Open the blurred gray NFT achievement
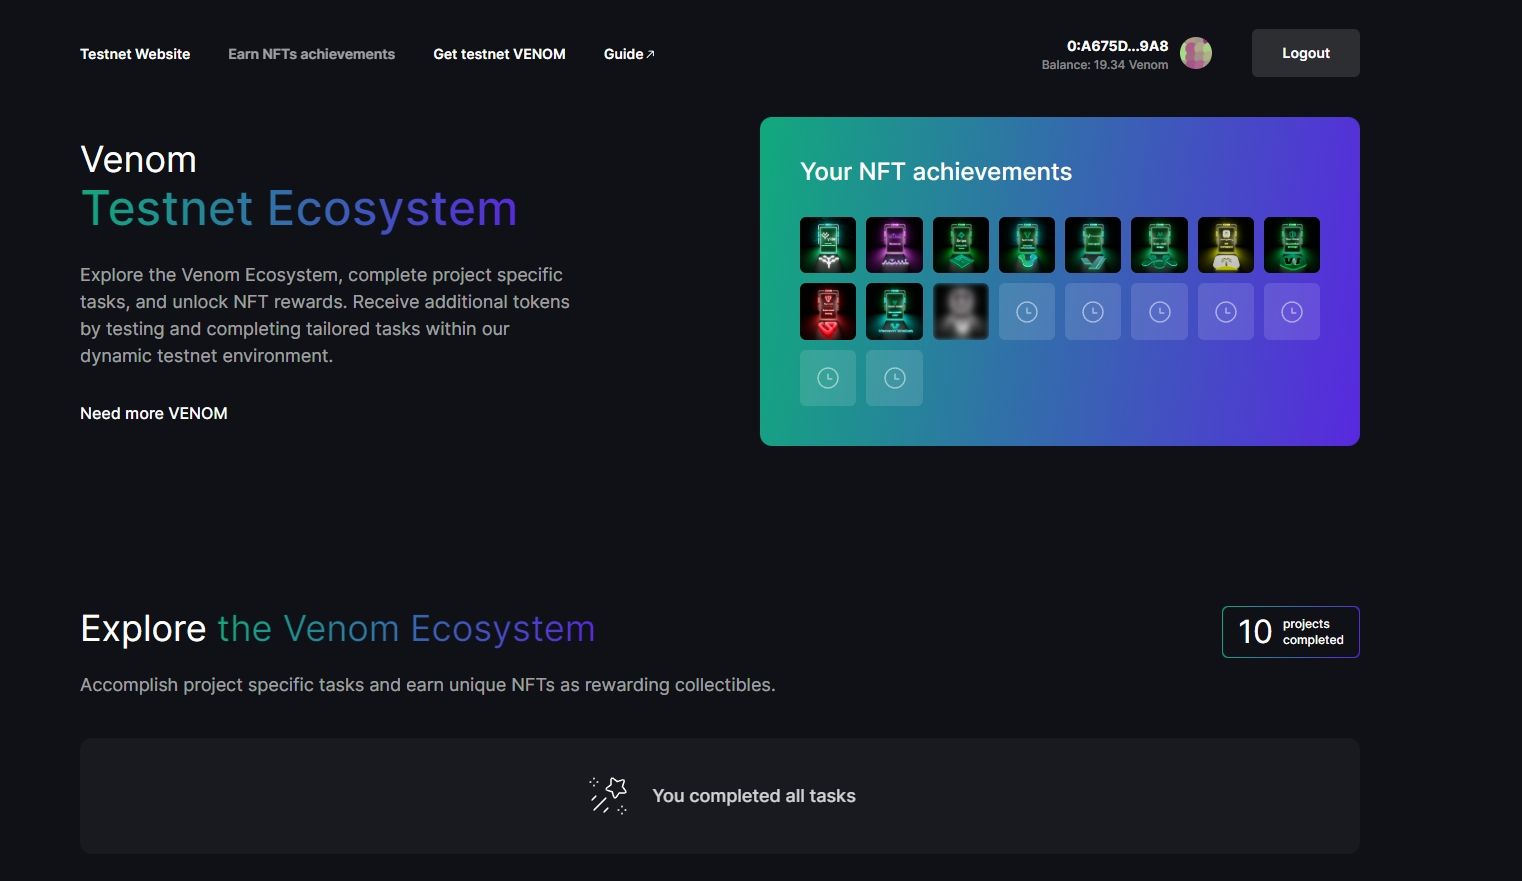The width and height of the screenshot is (1522, 881). click(961, 311)
